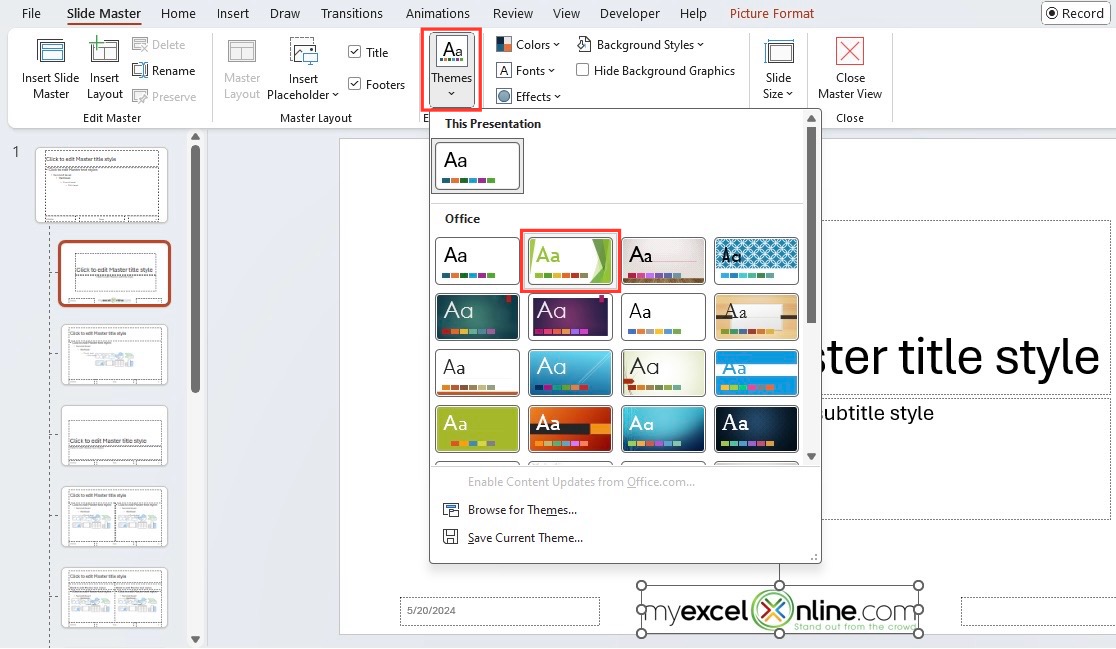1116x649 pixels.
Task: Expand the Background Styles dropdown arrow
Action: click(700, 45)
